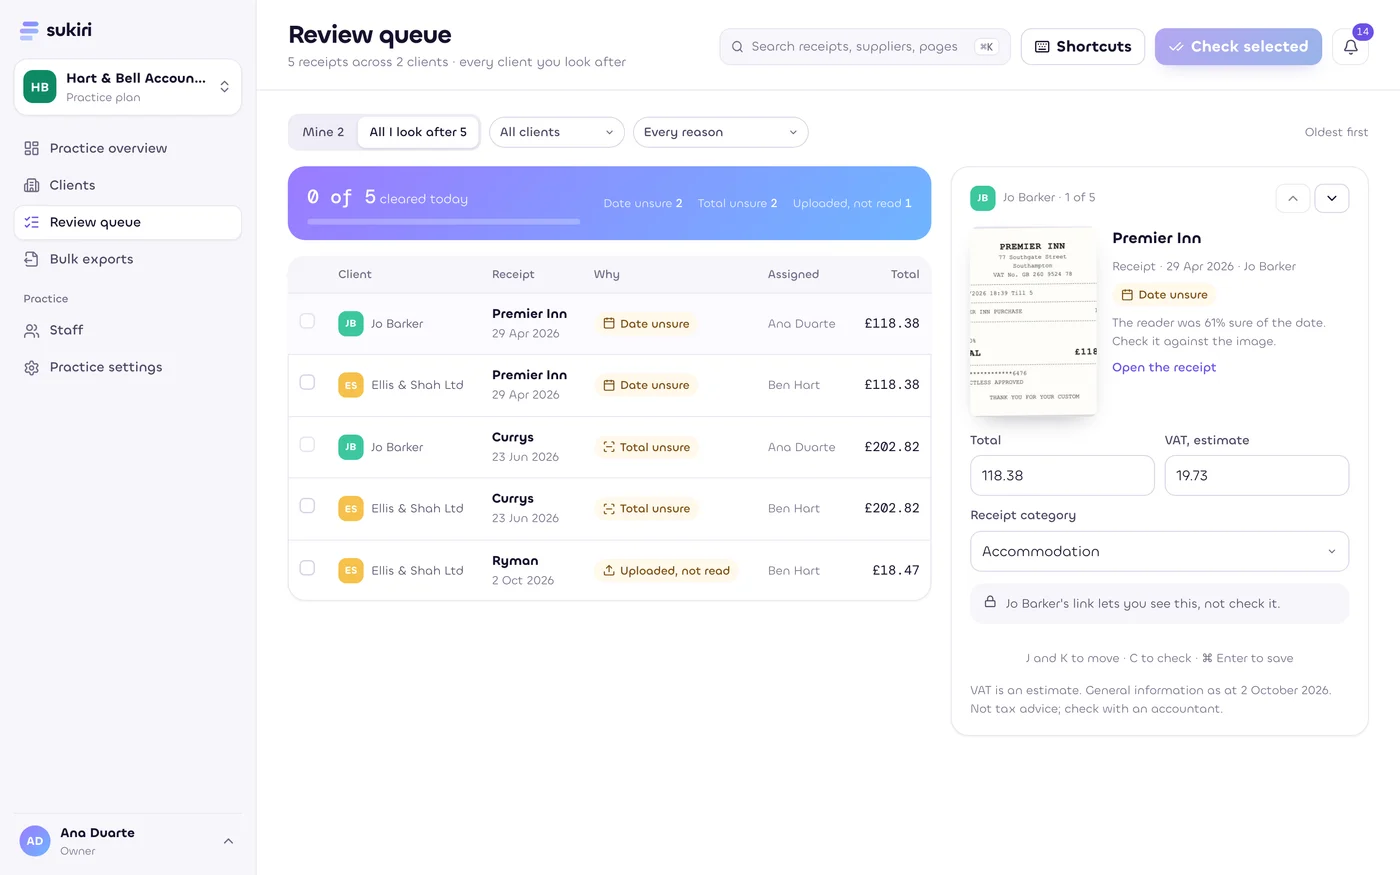Open the All clients dropdown
The image size is (1400, 875).
click(x=557, y=132)
